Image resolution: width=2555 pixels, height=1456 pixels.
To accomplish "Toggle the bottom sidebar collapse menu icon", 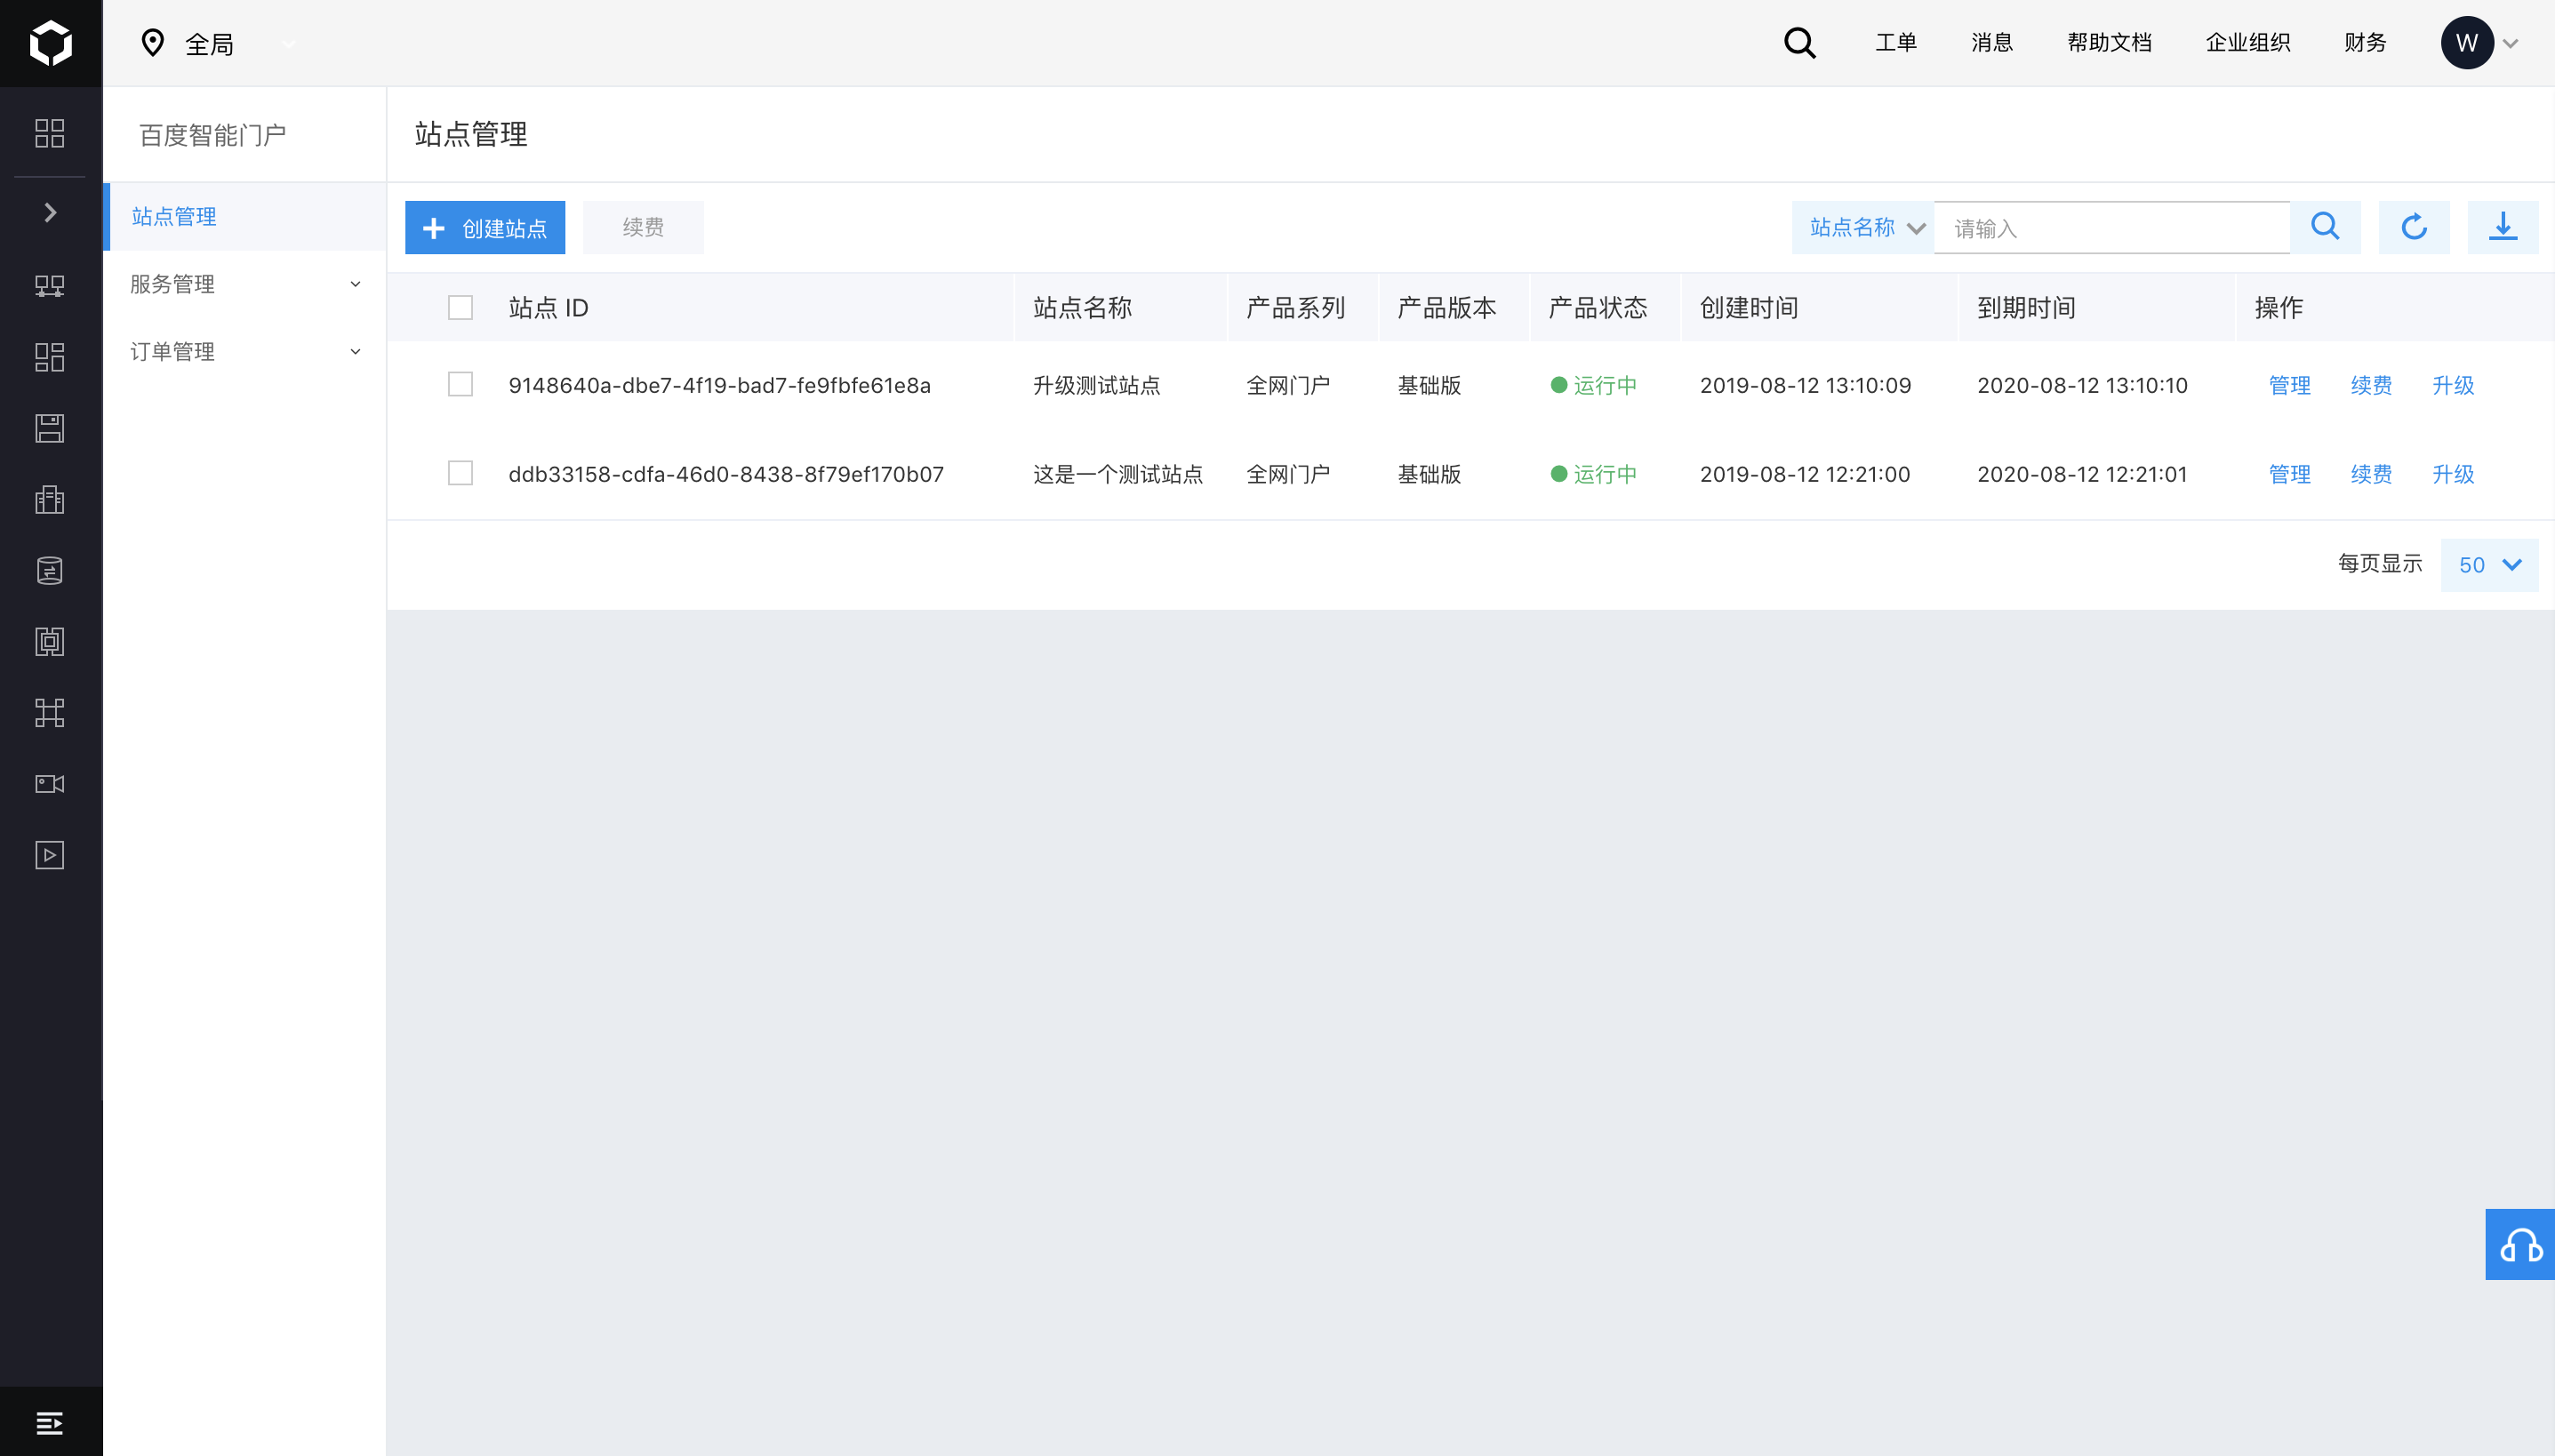I will click(x=50, y=1422).
